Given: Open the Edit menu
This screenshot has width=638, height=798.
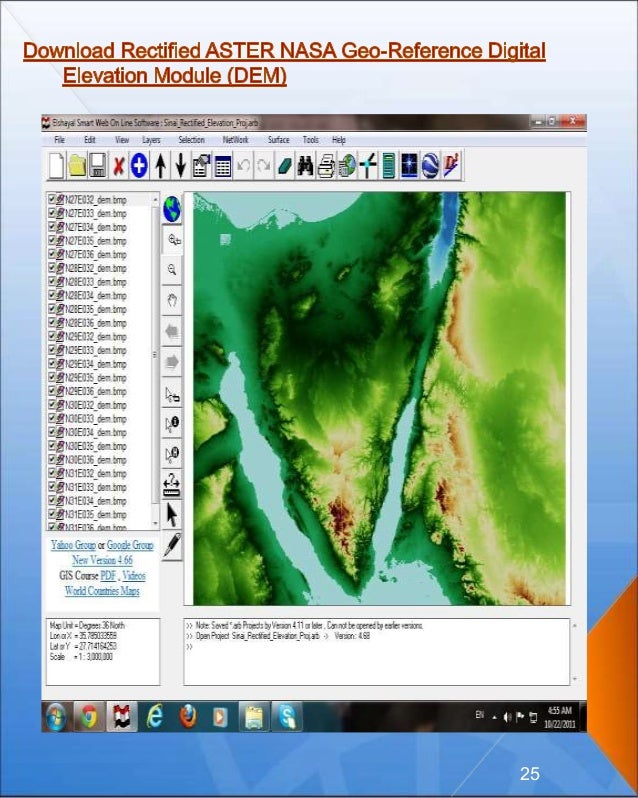Looking at the screenshot, I should click(90, 139).
